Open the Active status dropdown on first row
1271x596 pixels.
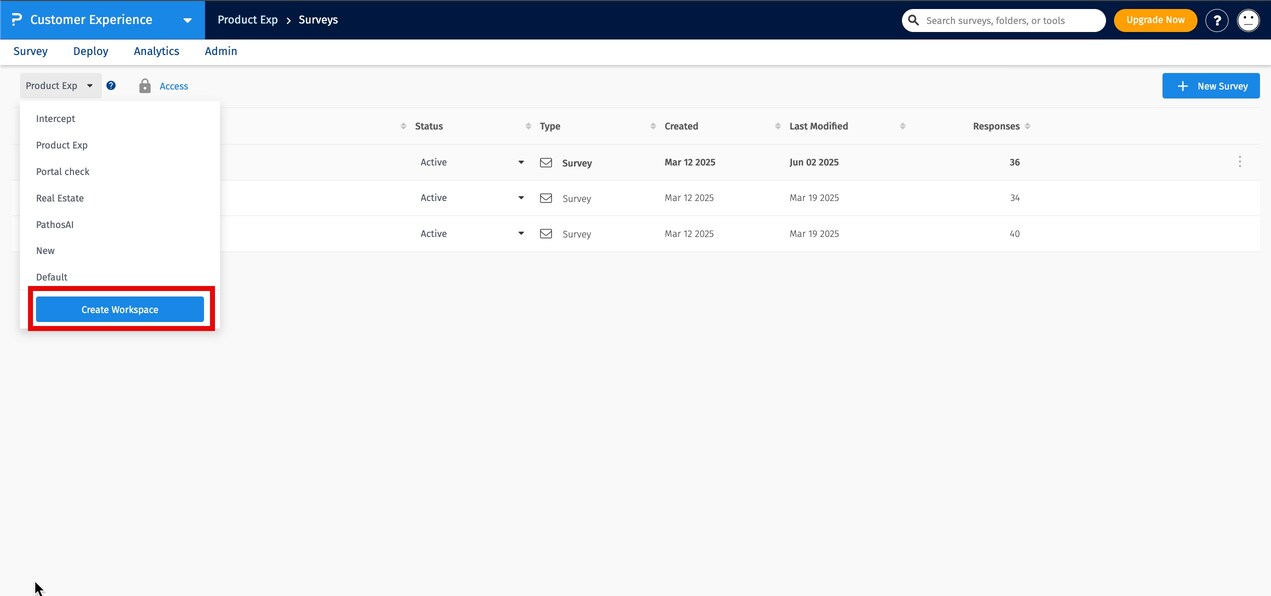(x=520, y=162)
